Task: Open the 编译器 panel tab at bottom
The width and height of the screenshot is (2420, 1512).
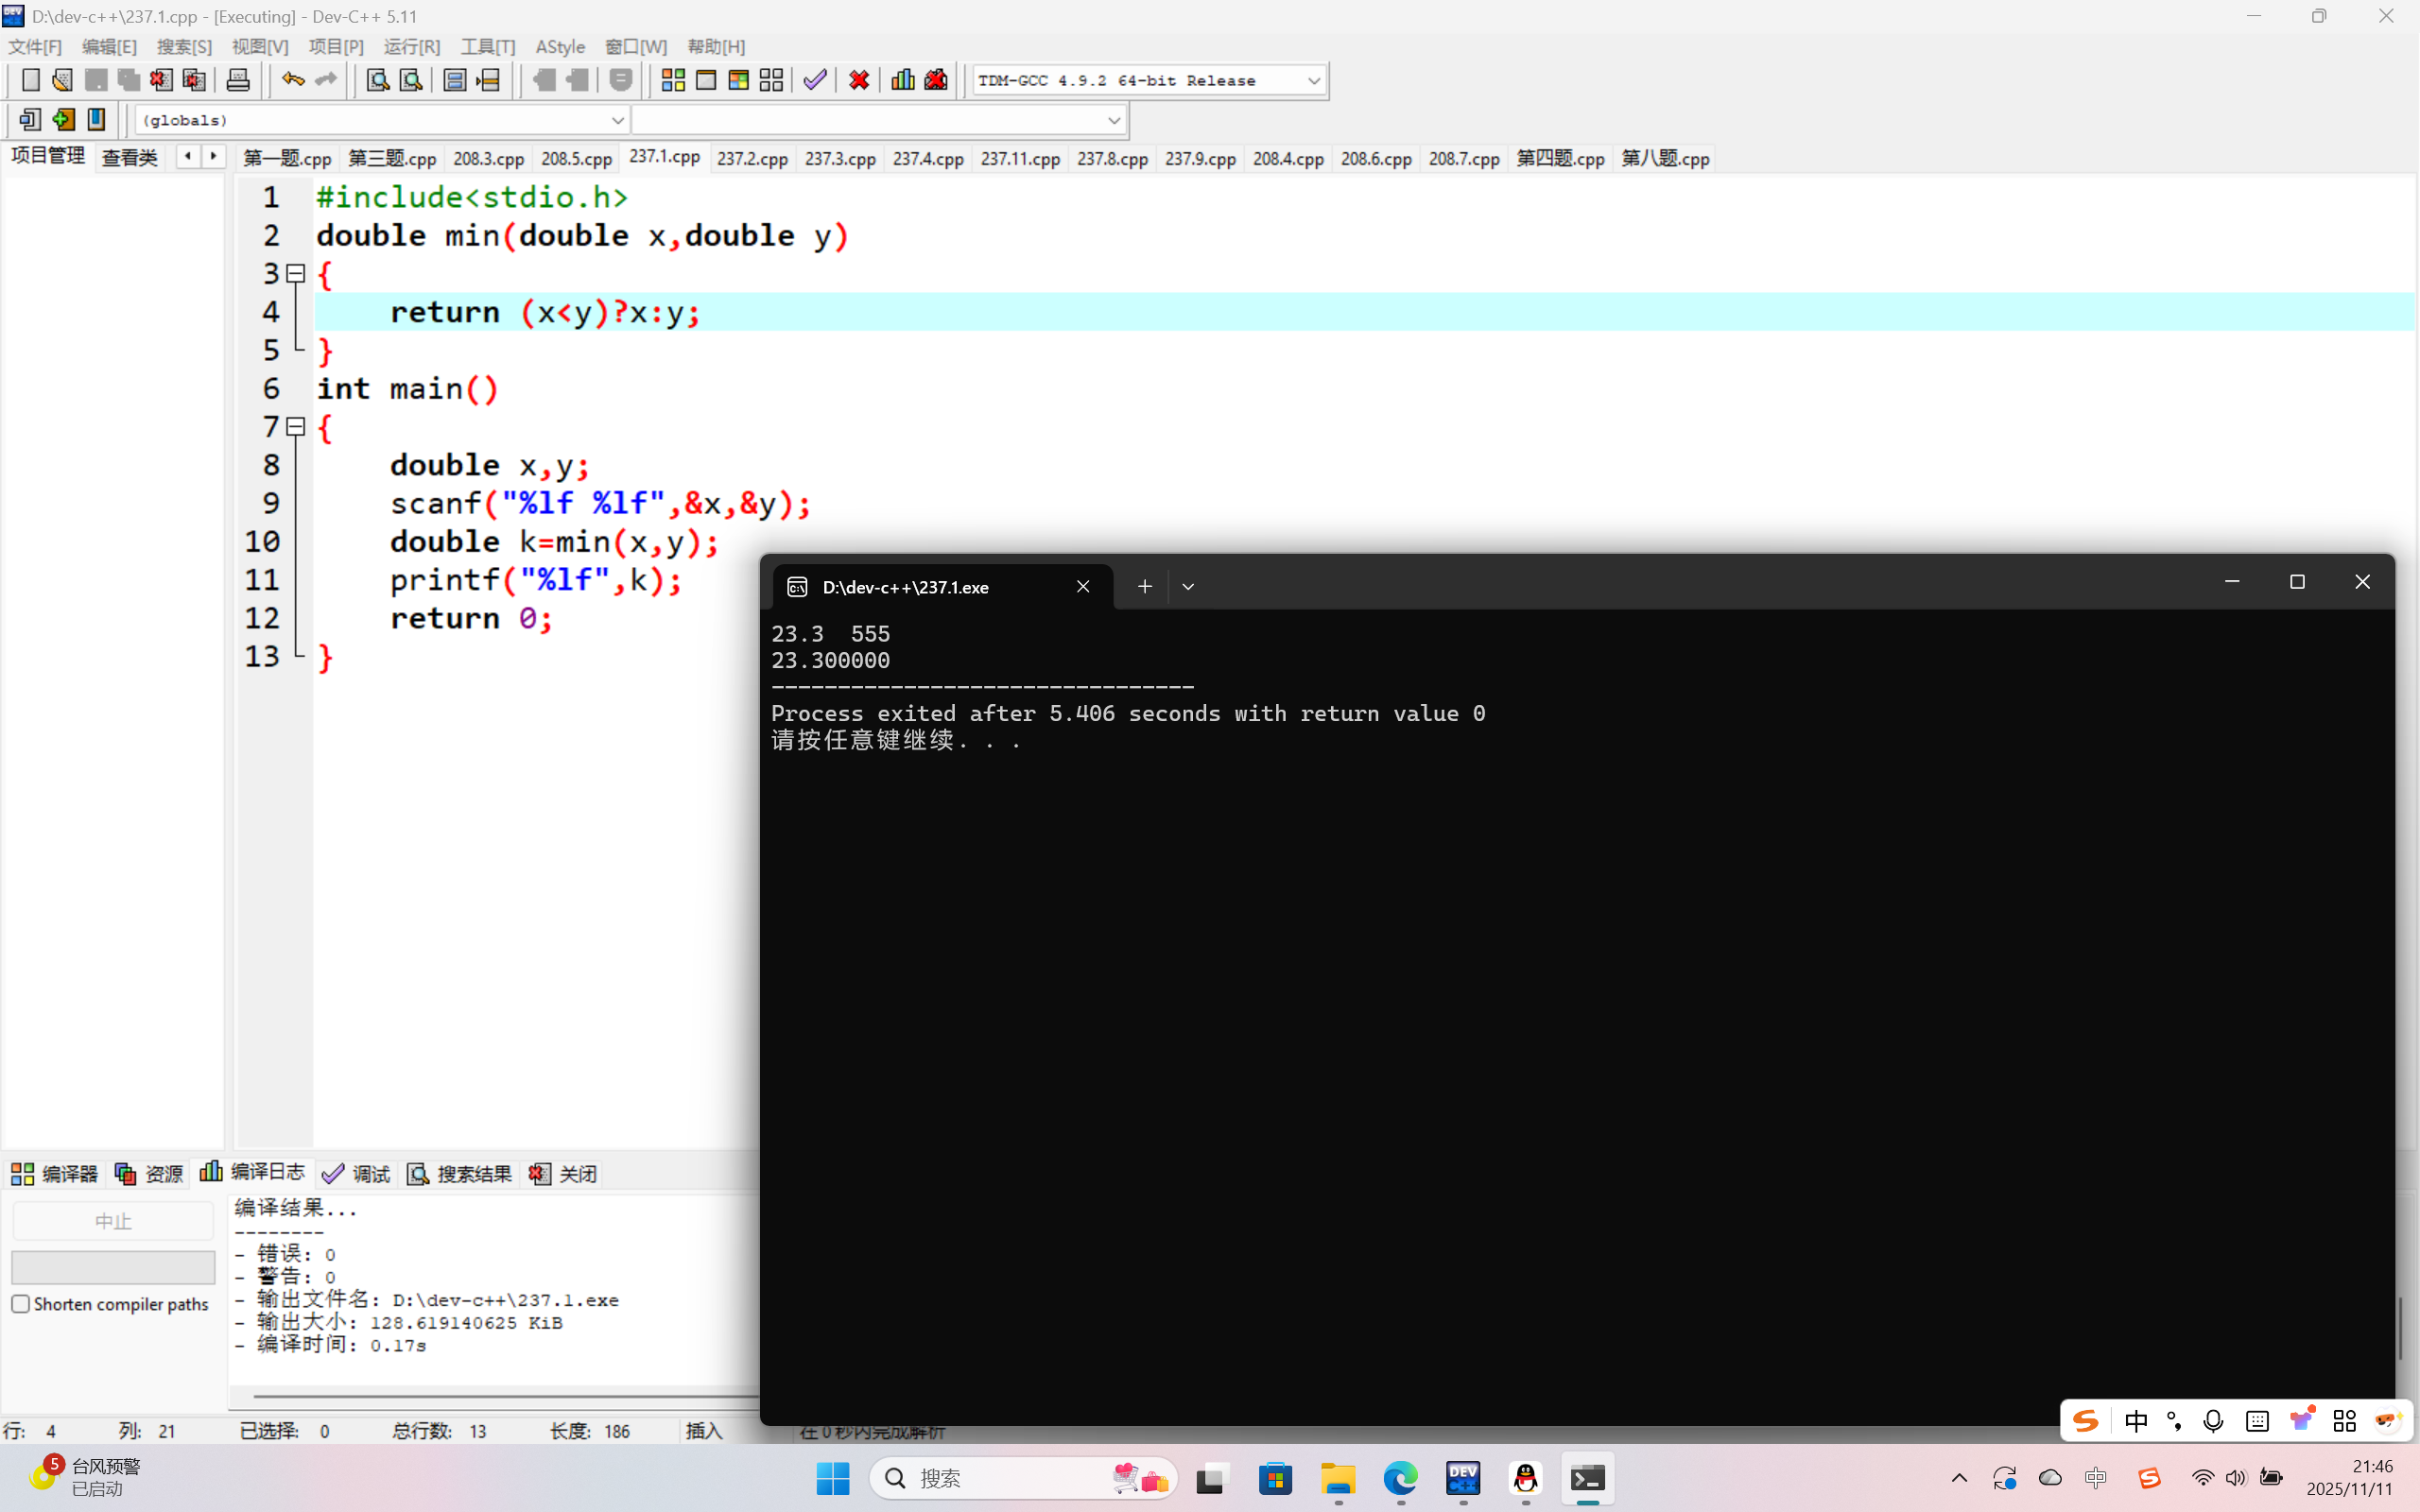Action: 55,1174
